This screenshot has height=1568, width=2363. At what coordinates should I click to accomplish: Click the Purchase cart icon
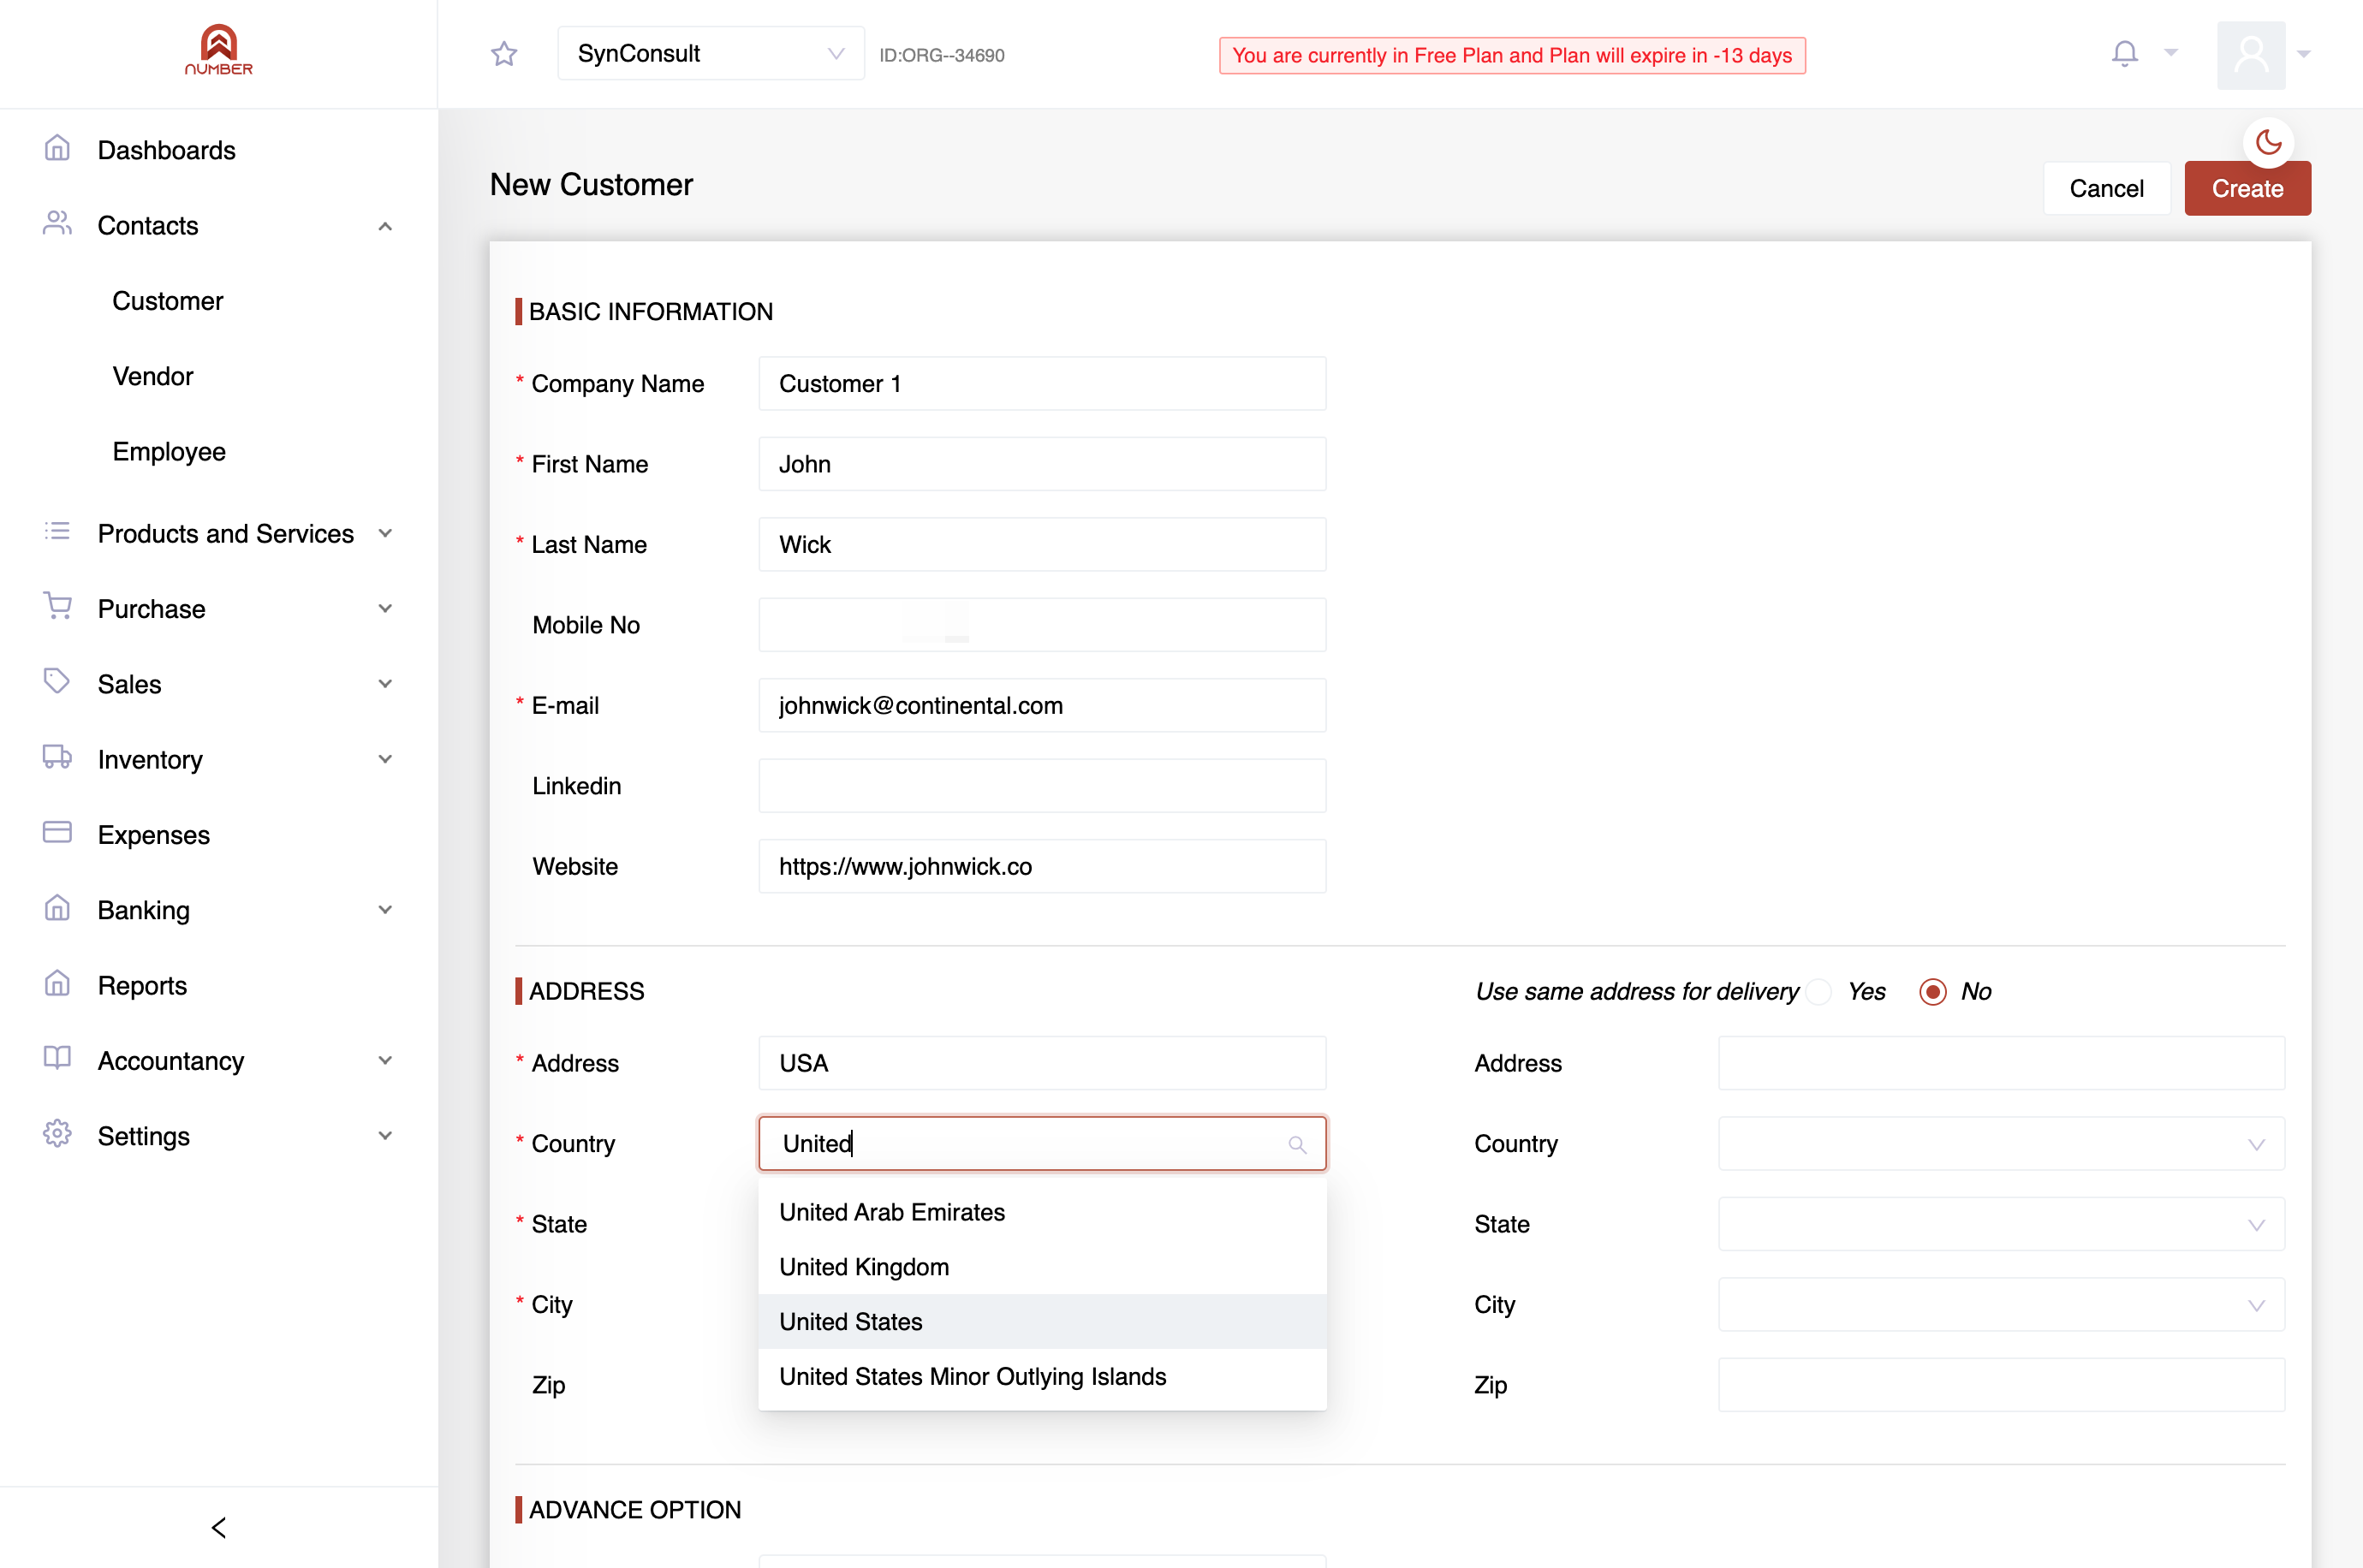coord(57,607)
